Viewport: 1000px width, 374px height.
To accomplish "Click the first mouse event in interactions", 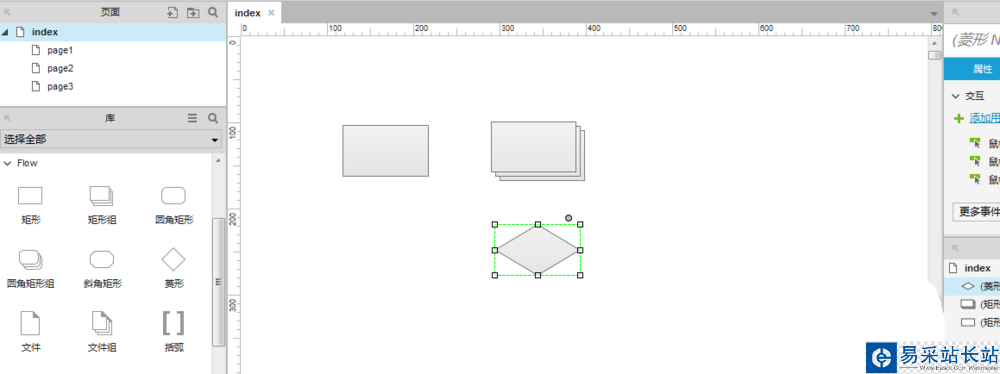I will (984, 144).
